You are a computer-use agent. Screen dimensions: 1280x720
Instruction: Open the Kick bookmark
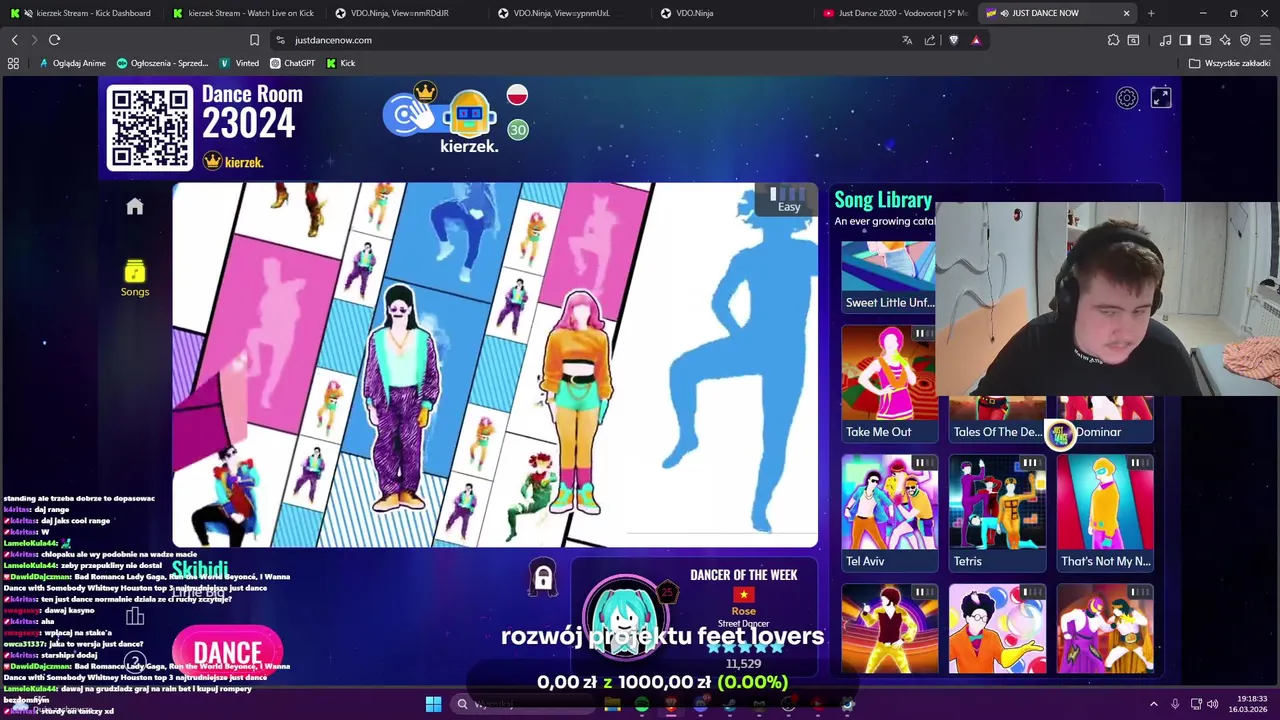341,63
